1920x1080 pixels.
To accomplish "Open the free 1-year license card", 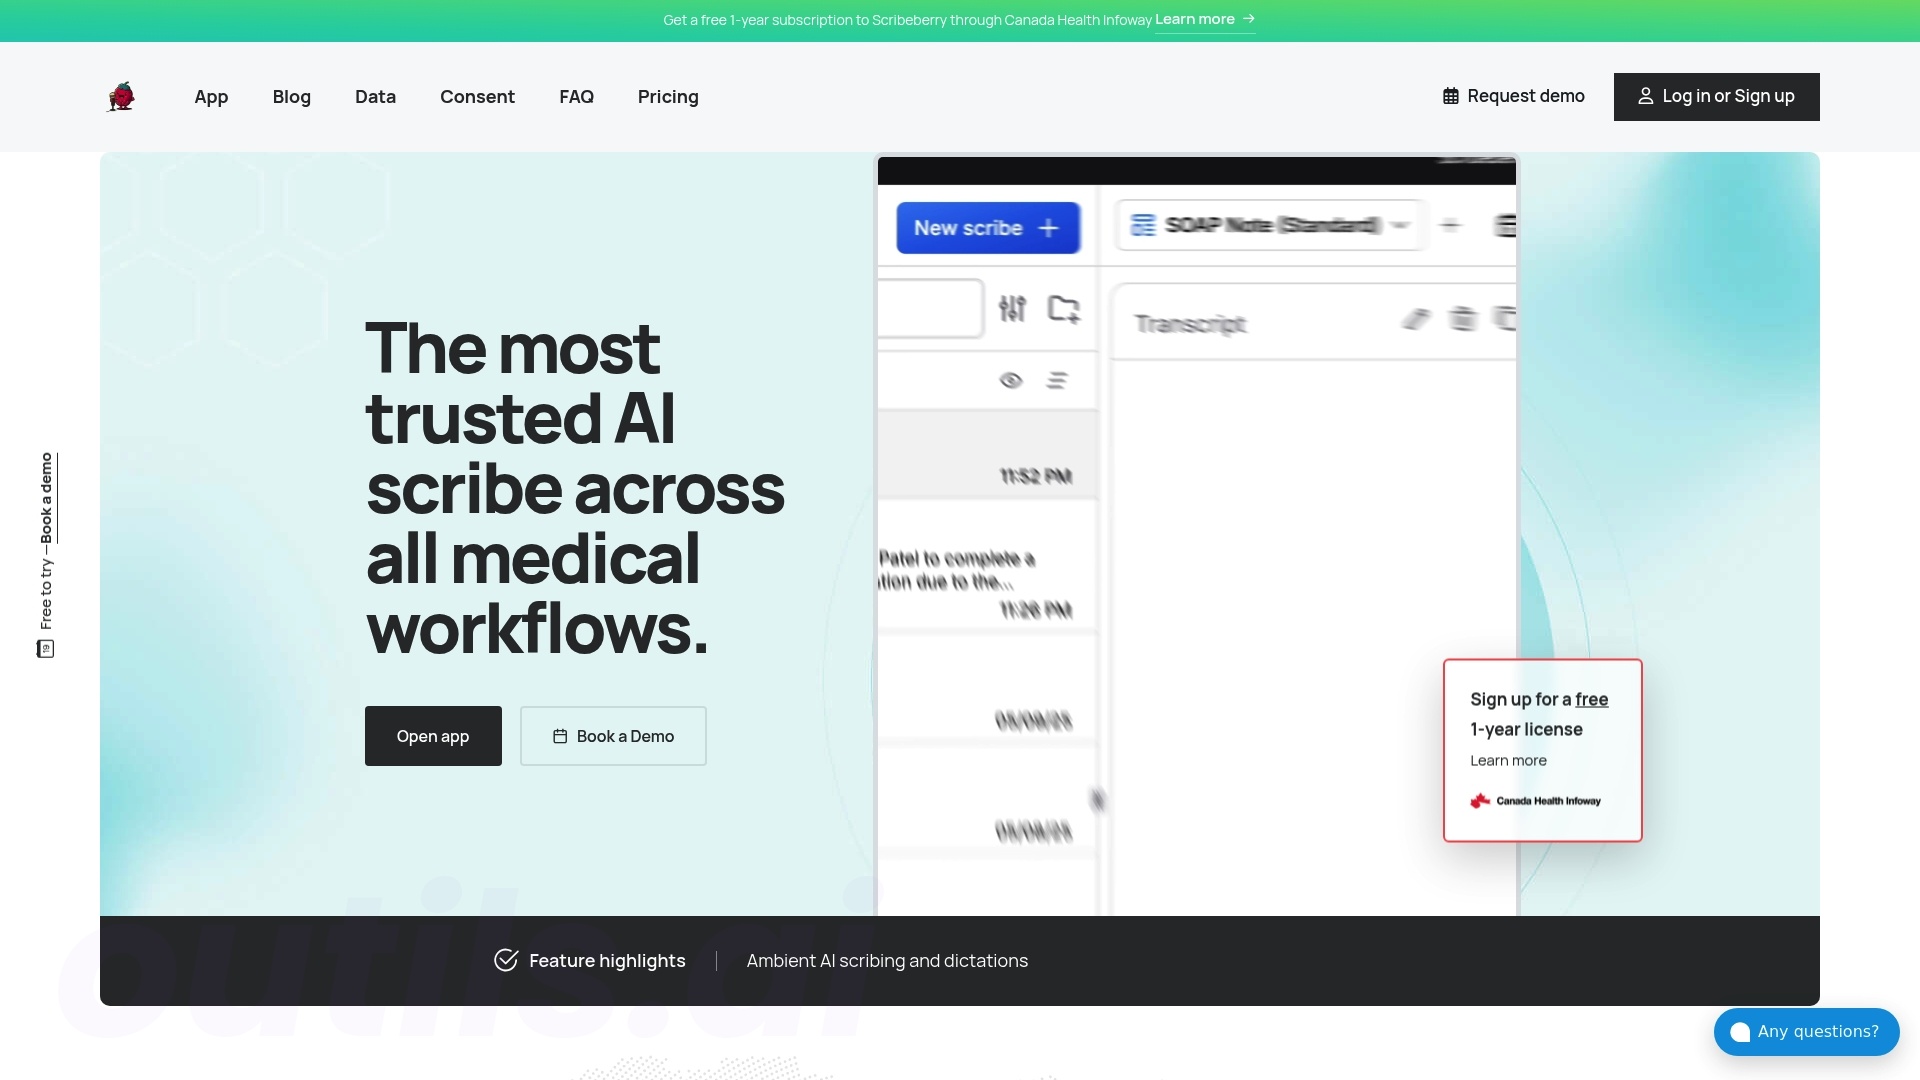I will (x=1542, y=750).
